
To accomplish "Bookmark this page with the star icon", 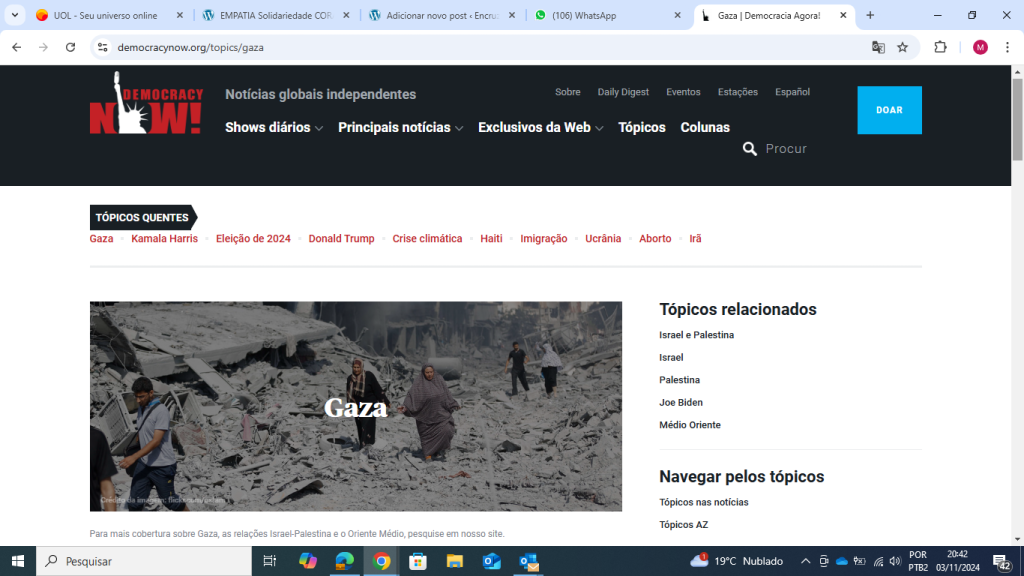I will click(902, 47).
